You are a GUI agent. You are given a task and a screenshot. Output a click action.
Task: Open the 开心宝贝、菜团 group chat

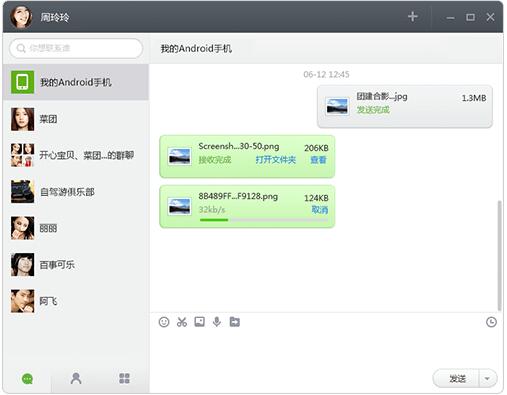coord(76,155)
